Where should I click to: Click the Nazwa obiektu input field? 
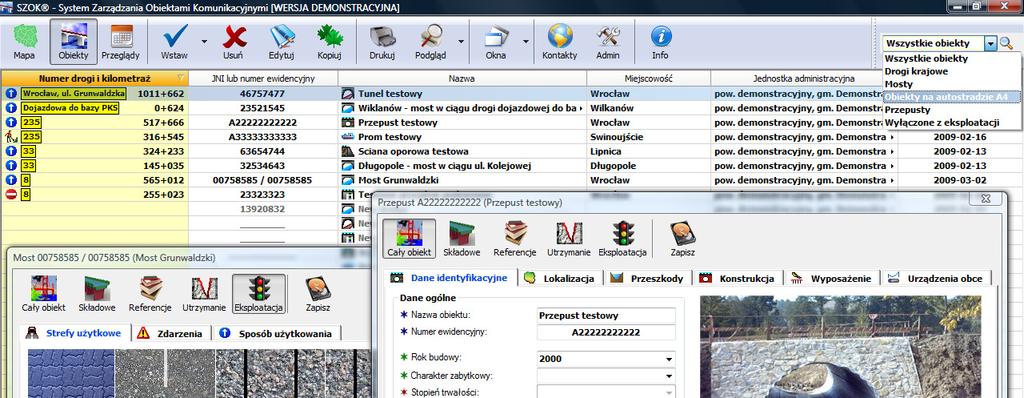606,316
